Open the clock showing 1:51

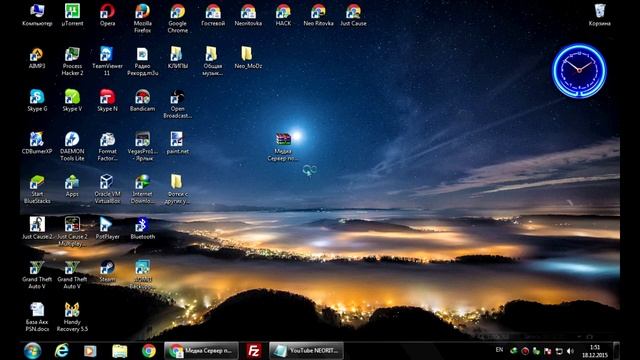595,351
